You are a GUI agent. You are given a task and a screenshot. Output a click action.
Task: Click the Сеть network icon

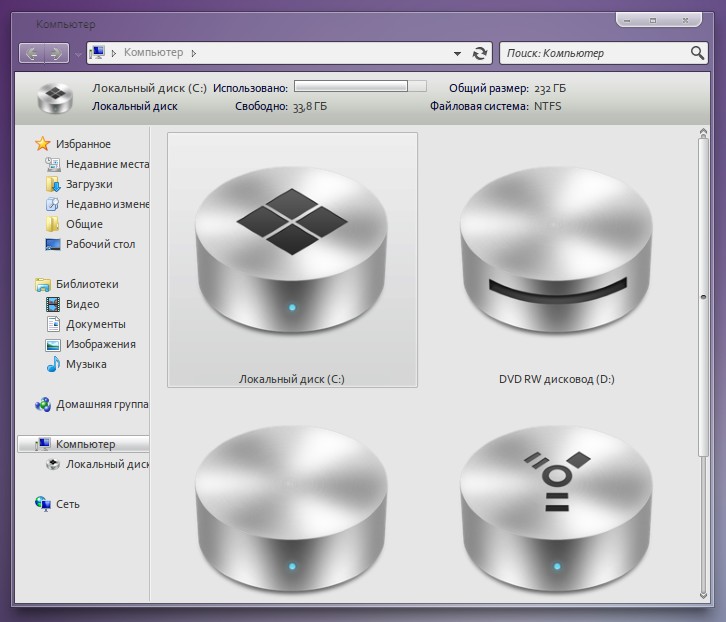click(x=43, y=504)
